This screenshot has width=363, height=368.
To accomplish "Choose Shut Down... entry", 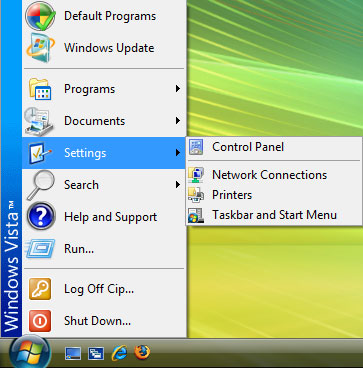I will (104, 321).
